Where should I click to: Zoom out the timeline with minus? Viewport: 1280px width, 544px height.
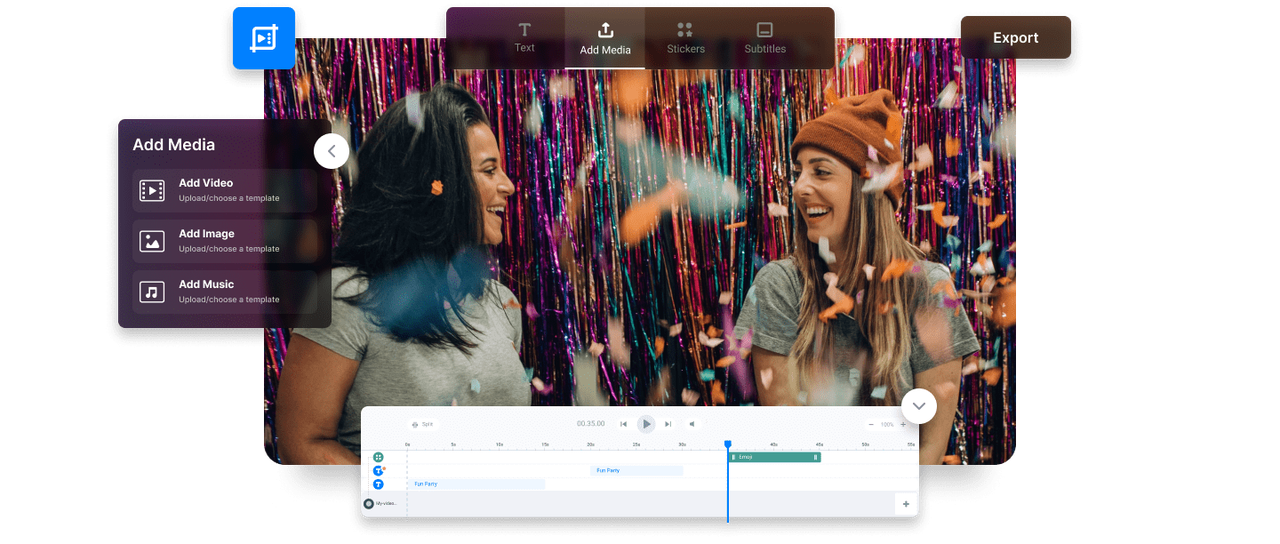click(x=870, y=424)
